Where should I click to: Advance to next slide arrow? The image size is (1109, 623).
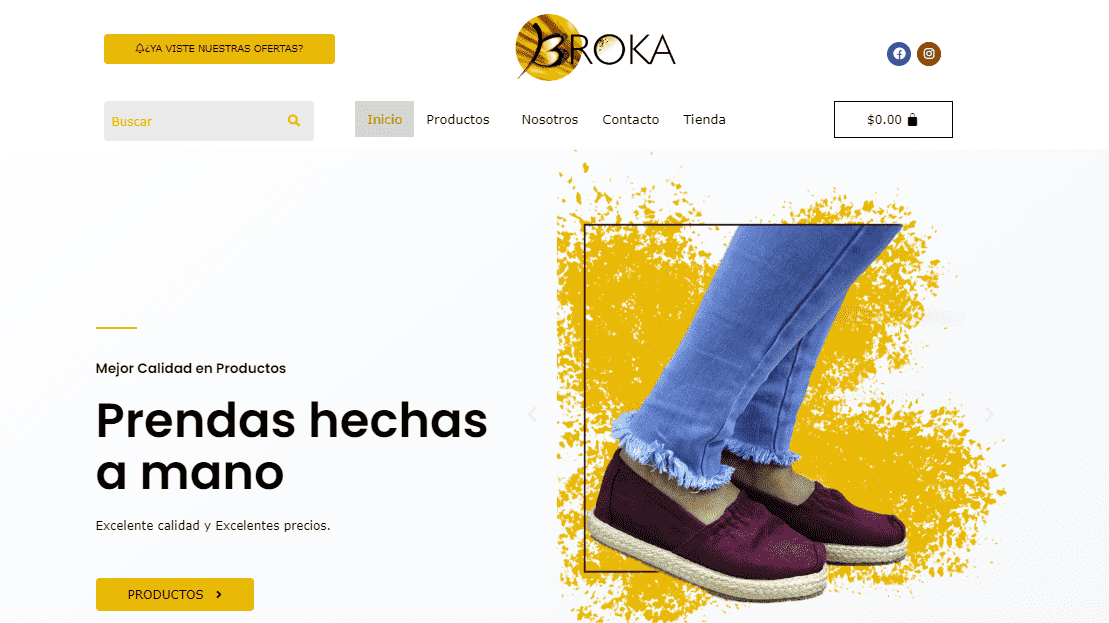point(989,414)
